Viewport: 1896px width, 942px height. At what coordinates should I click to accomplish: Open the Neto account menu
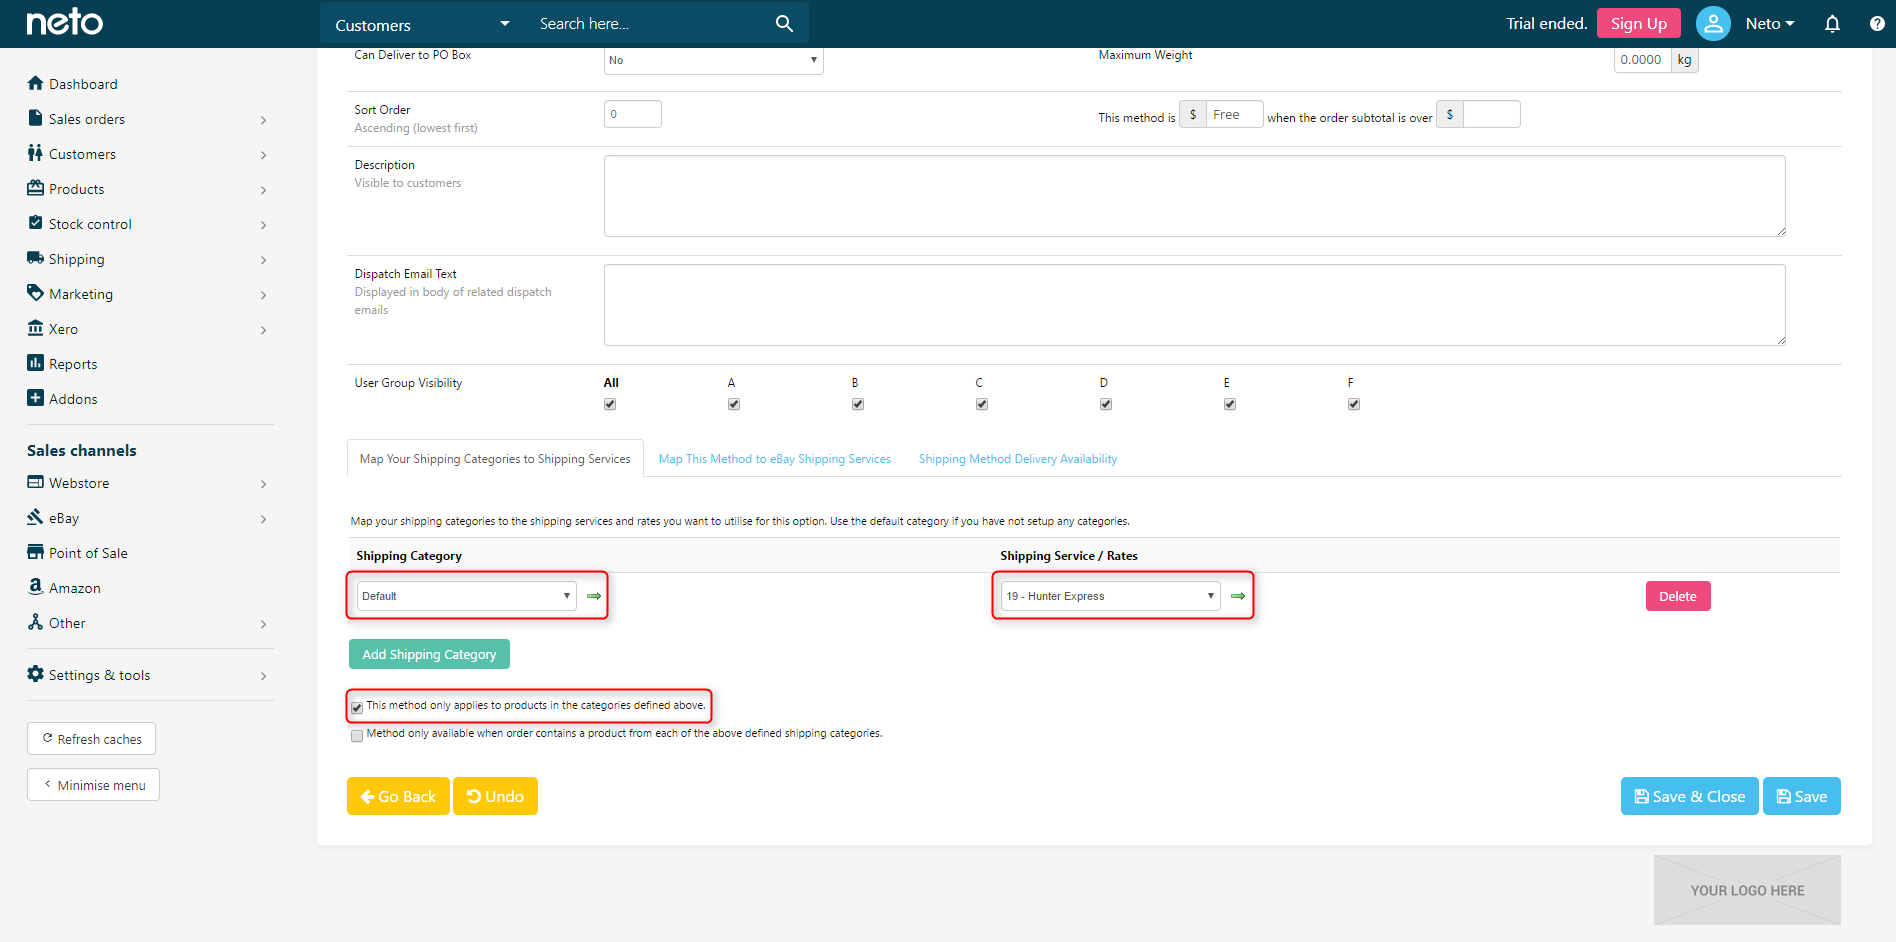coord(1770,23)
